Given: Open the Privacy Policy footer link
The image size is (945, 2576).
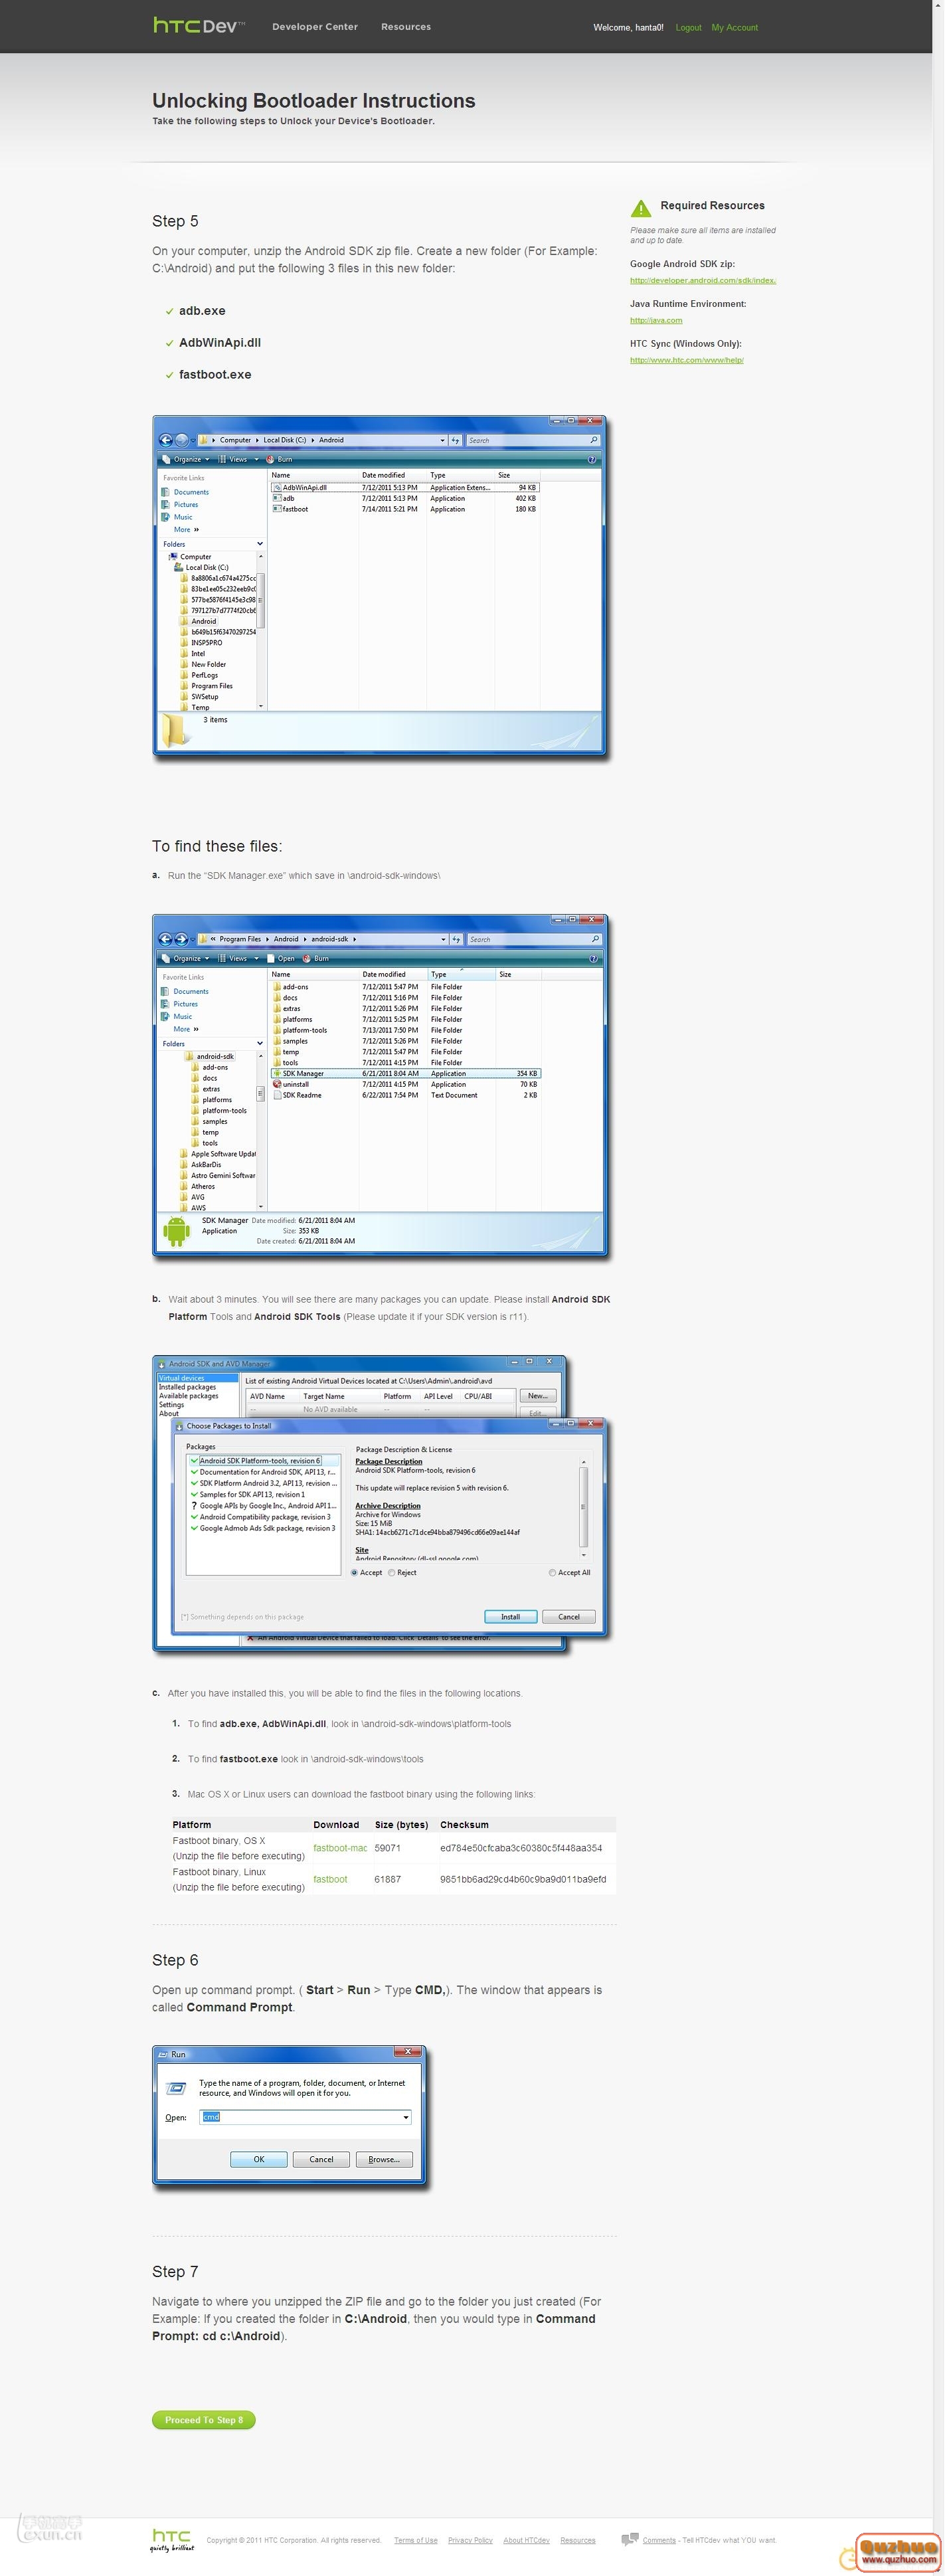Looking at the screenshot, I should pyautogui.click(x=470, y=2540).
